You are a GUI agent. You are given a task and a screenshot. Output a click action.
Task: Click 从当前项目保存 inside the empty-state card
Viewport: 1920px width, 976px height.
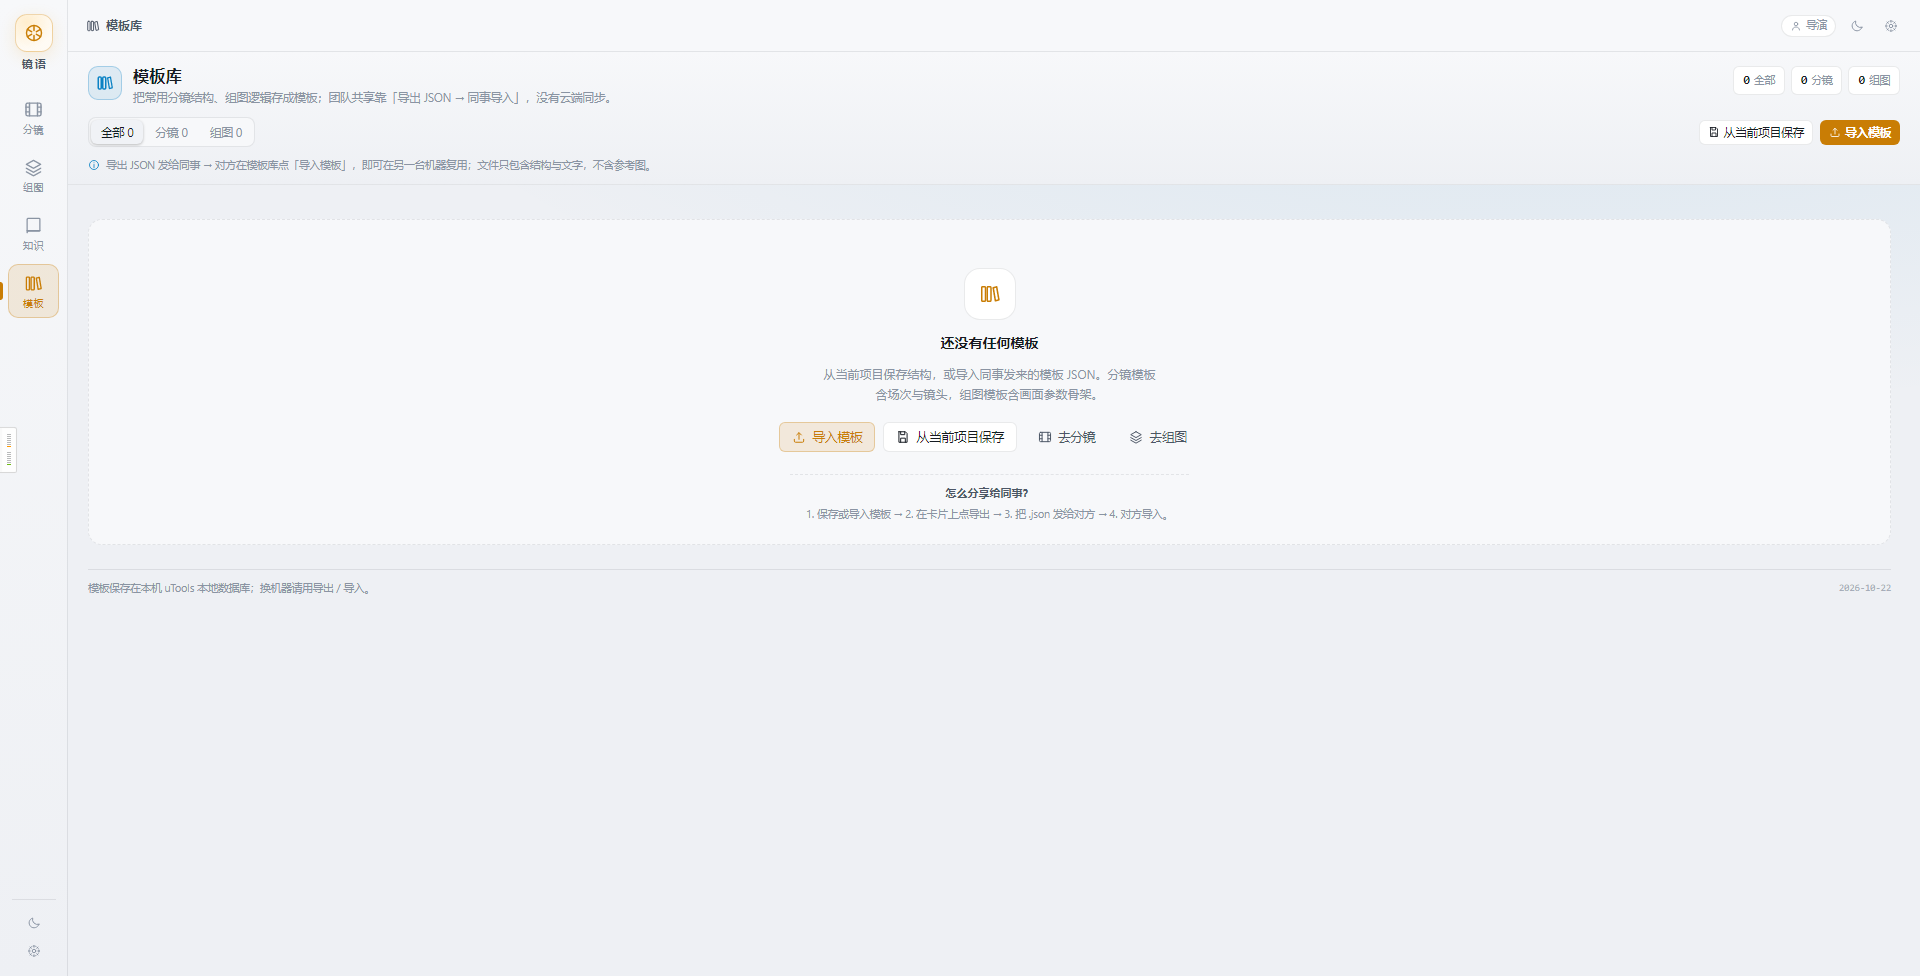pyautogui.click(x=950, y=437)
